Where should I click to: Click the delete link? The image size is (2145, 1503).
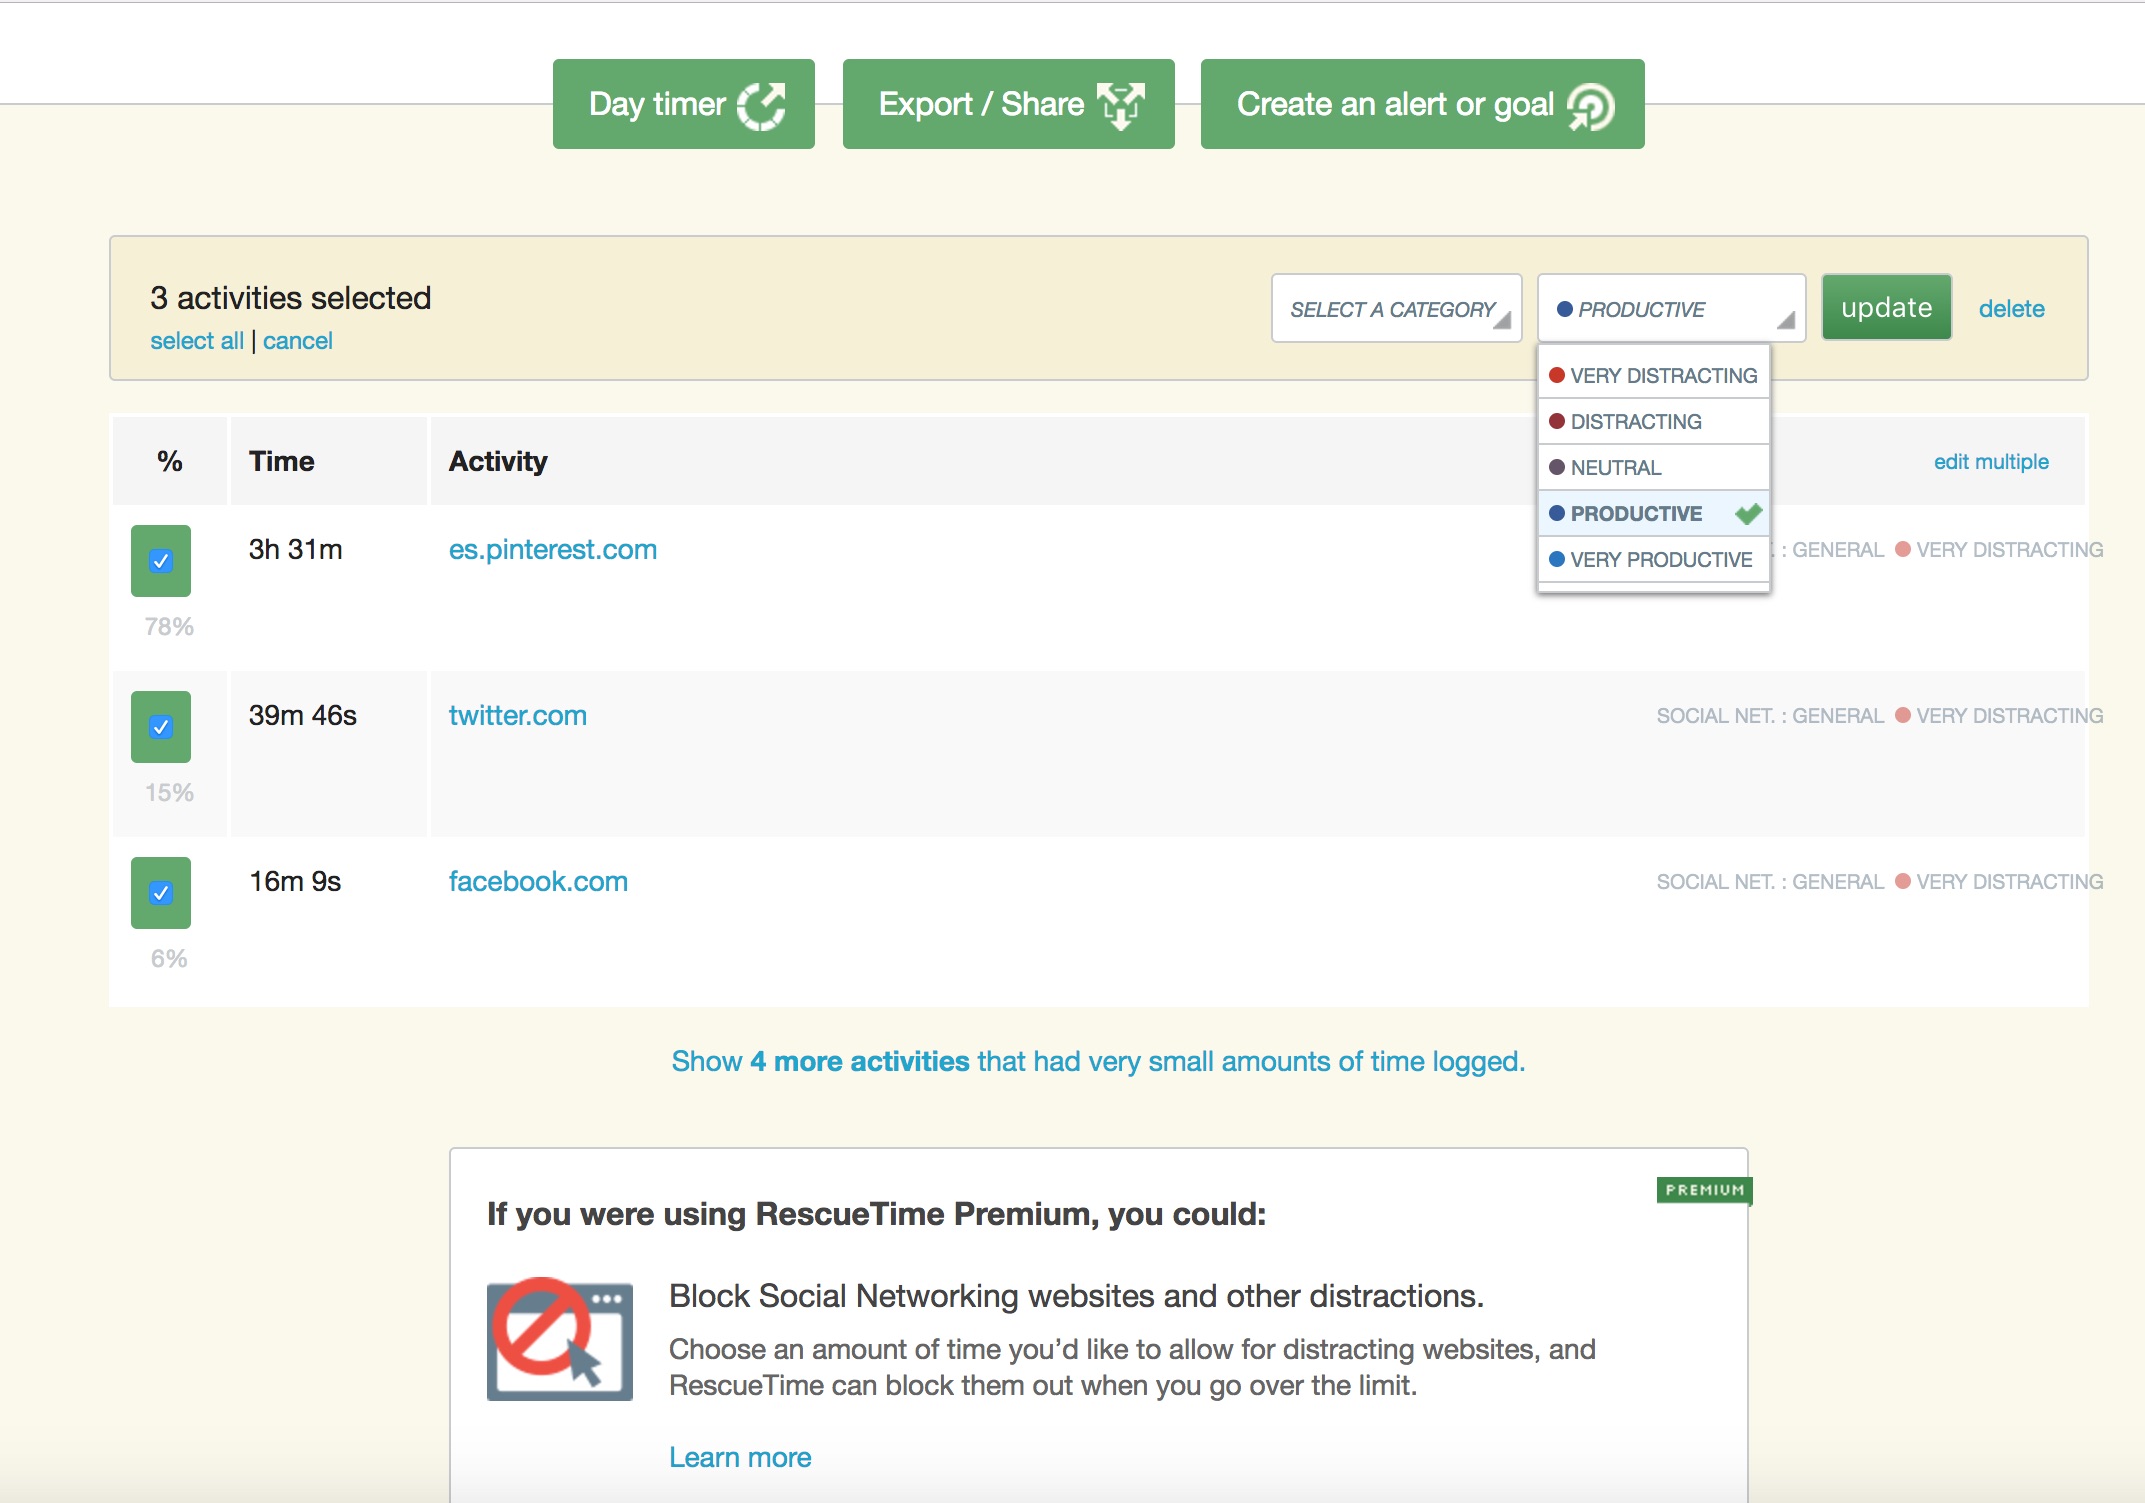(x=2011, y=309)
